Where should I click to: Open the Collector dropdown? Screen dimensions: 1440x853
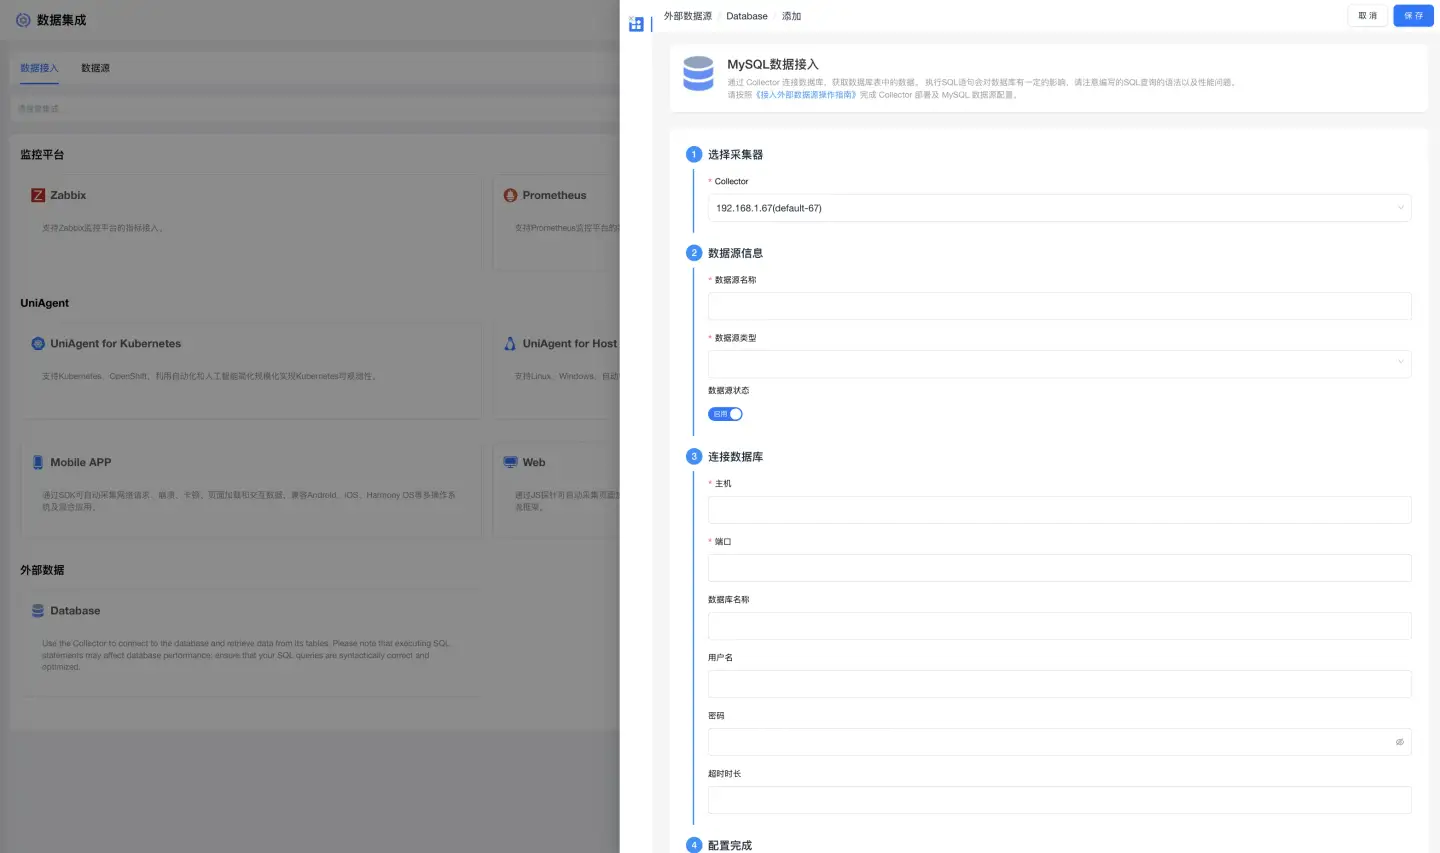coord(1059,208)
